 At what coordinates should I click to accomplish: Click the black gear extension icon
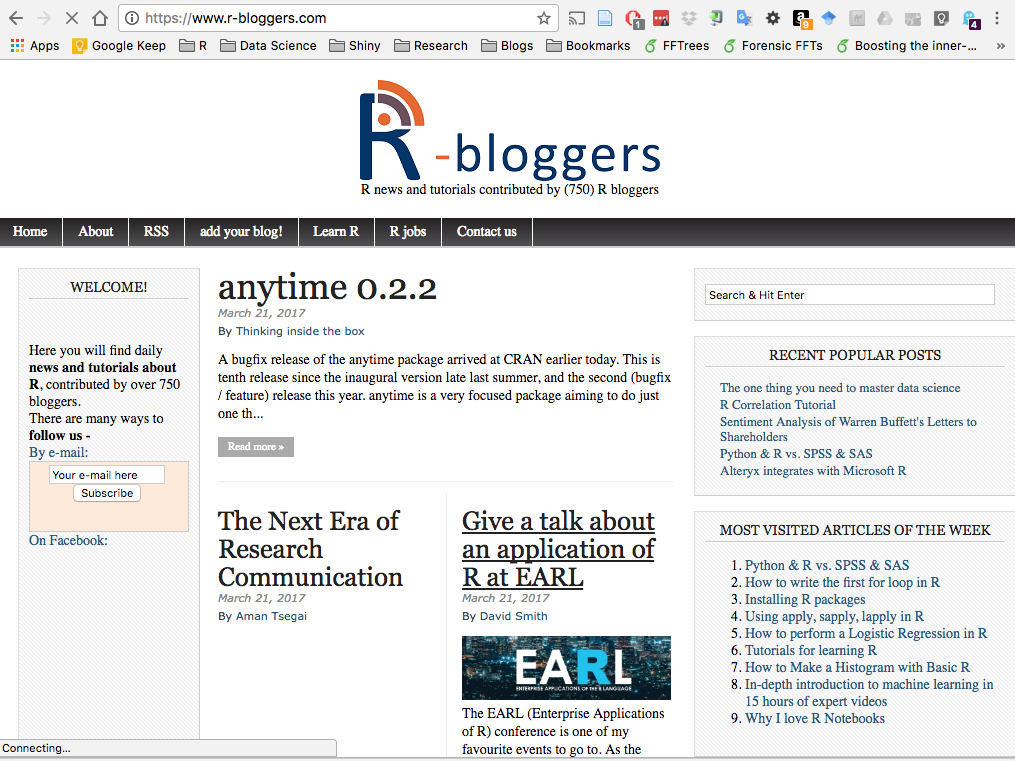click(773, 18)
